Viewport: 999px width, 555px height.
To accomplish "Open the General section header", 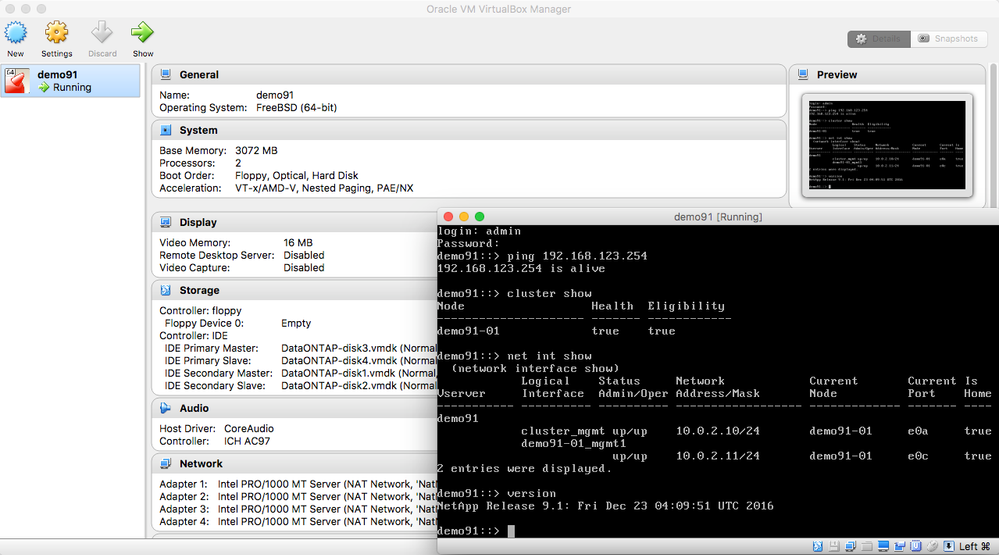I will 199,75.
